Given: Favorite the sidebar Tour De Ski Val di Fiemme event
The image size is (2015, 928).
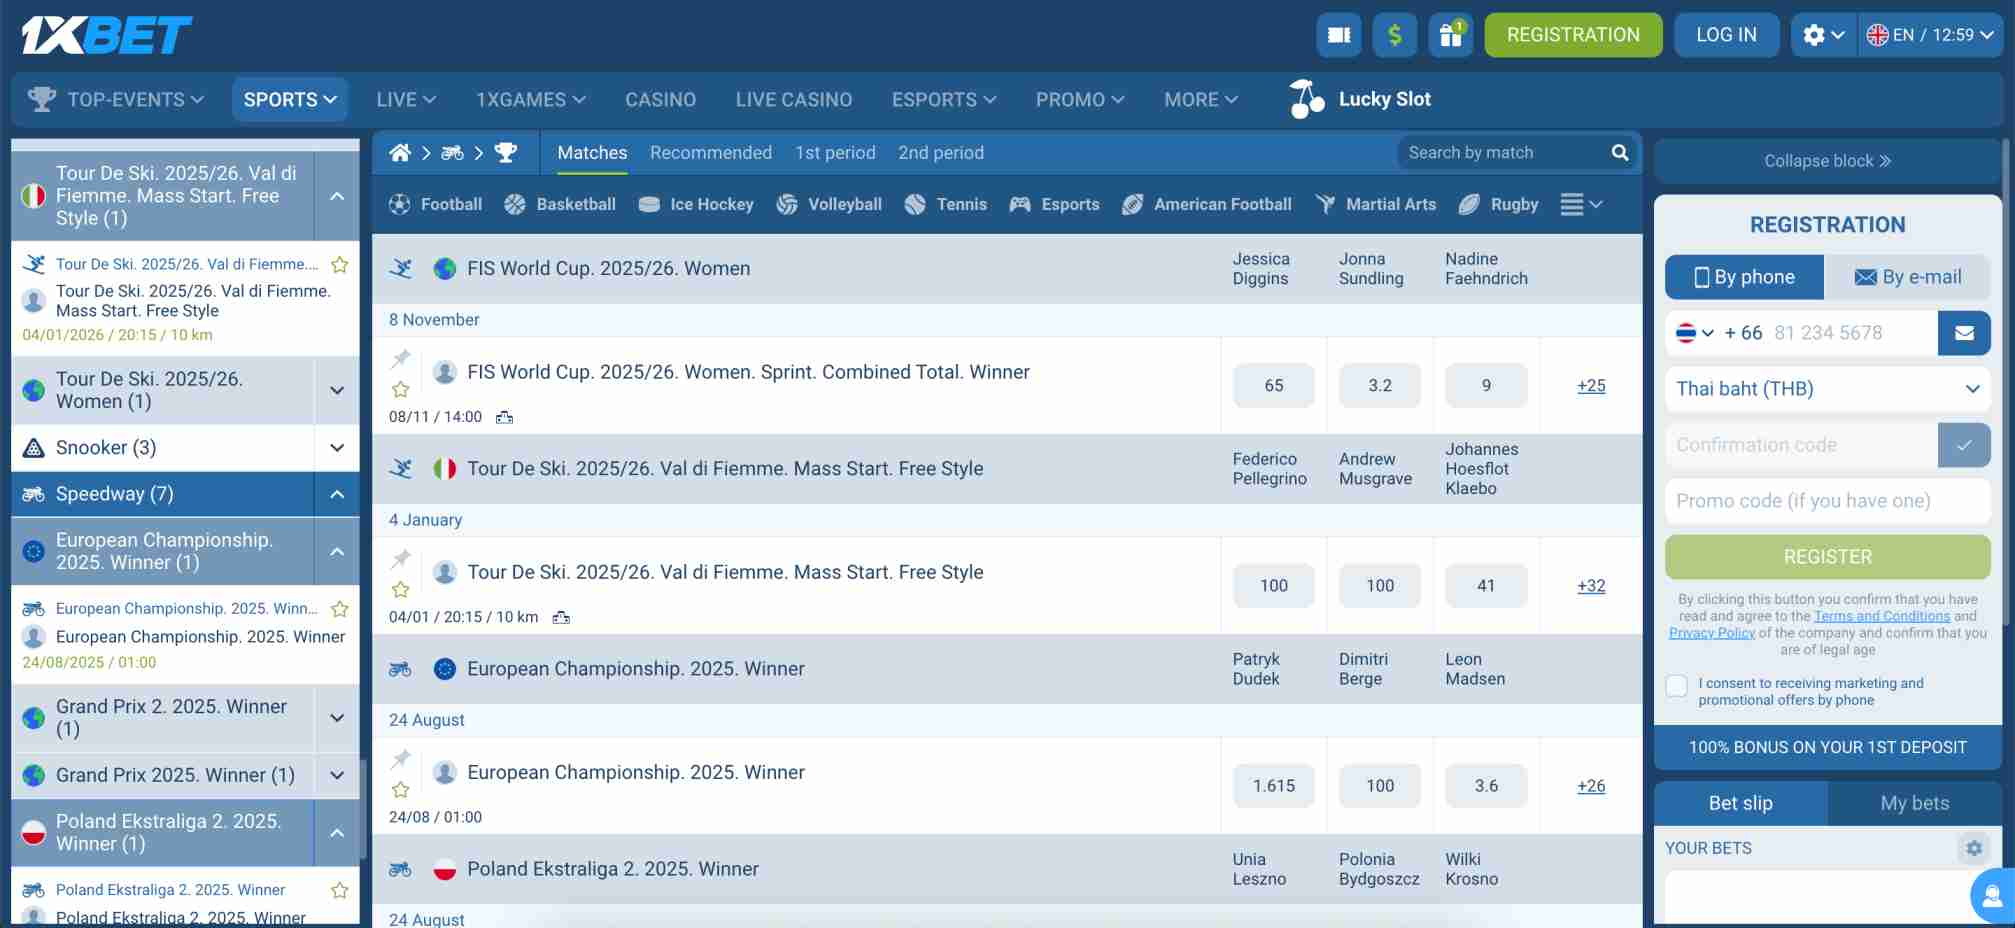Looking at the screenshot, I should pos(340,264).
